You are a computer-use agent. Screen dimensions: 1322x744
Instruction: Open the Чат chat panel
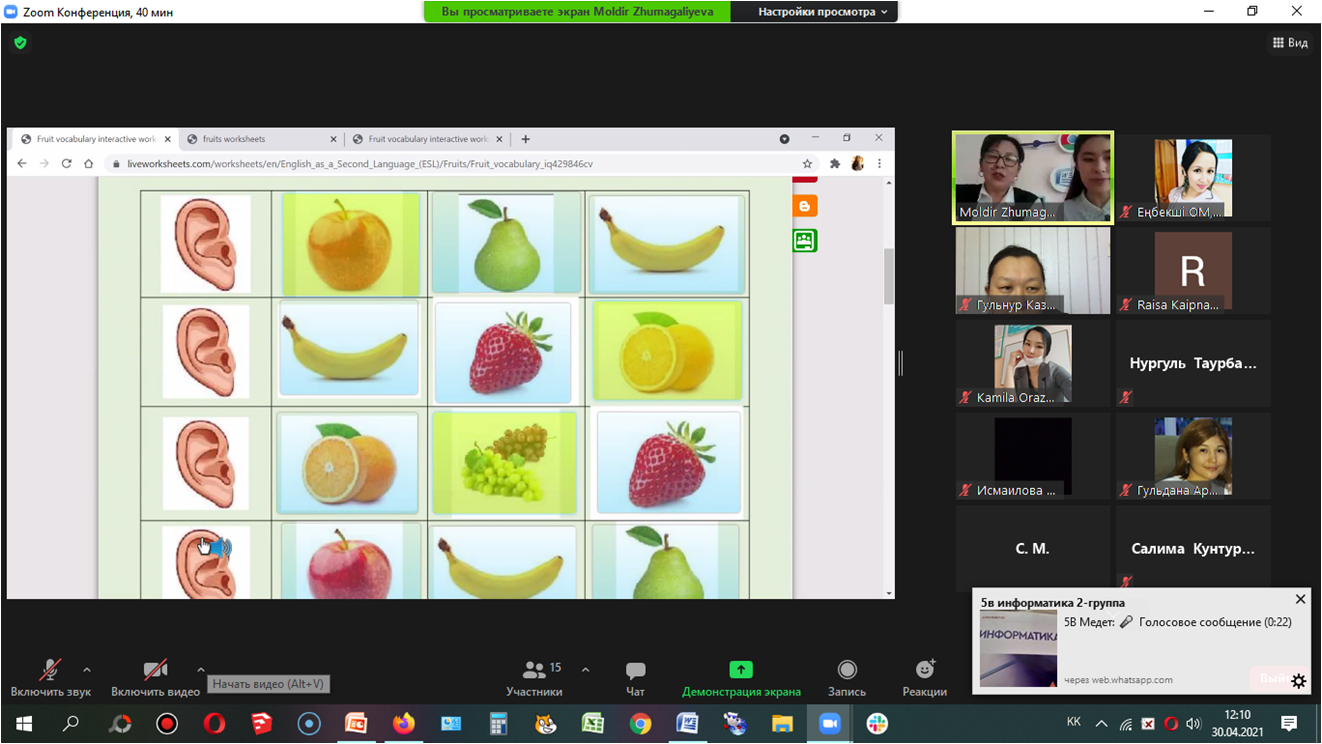635,677
